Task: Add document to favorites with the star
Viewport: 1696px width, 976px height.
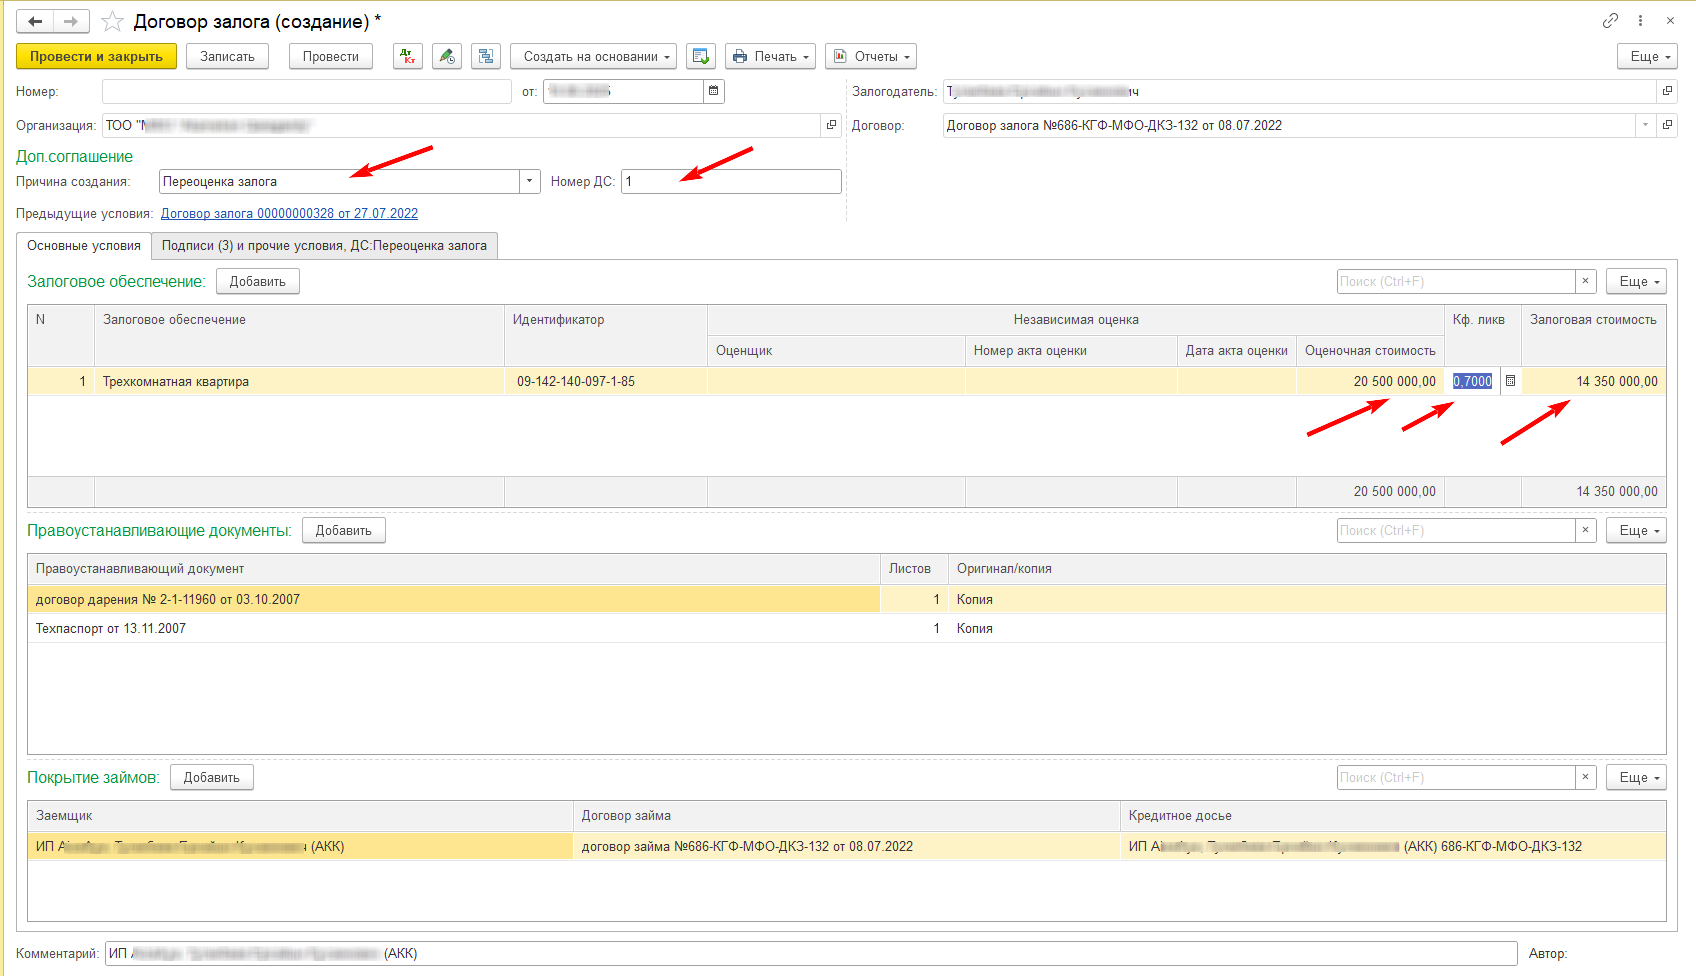Action: (113, 21)
